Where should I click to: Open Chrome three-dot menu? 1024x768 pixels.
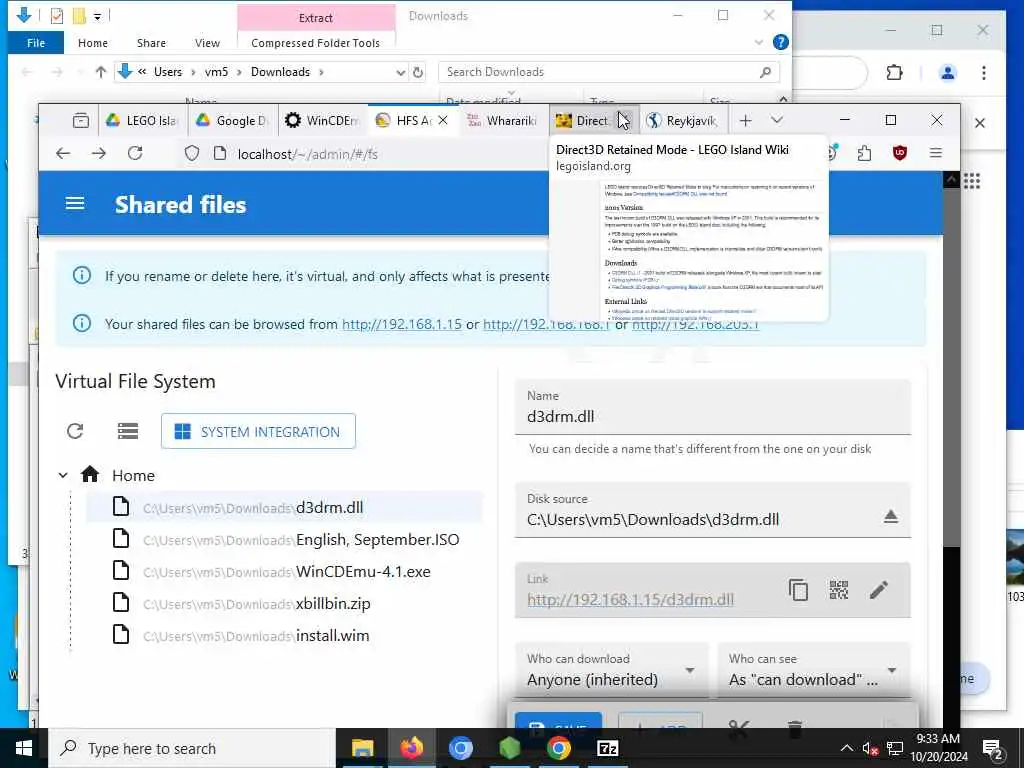pos(984,72)
